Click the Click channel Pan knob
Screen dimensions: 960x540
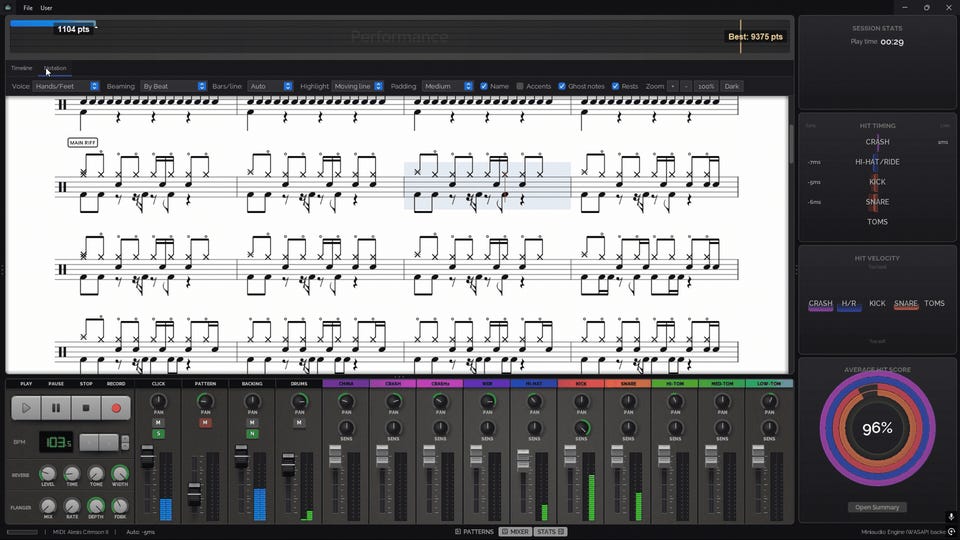click(x=158, y=402)
